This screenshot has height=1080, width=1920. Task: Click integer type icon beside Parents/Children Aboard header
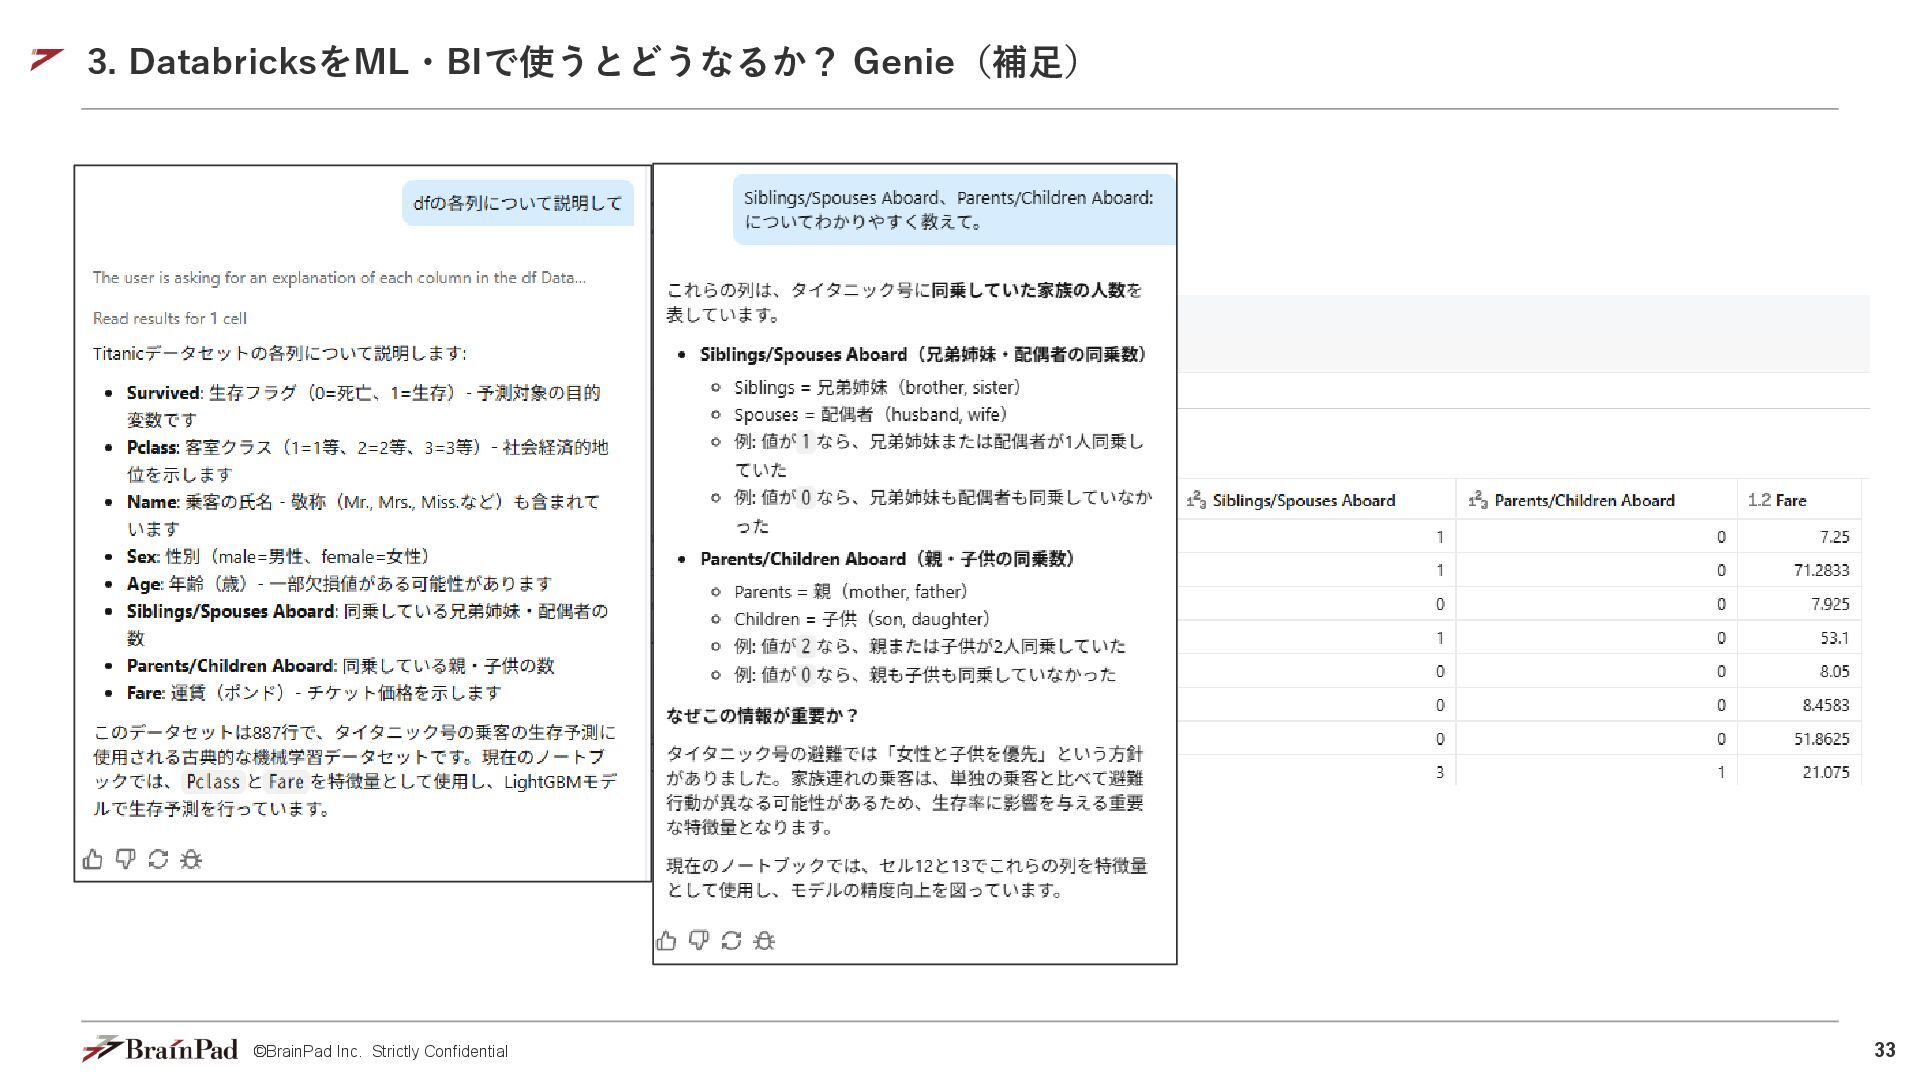1478,500
